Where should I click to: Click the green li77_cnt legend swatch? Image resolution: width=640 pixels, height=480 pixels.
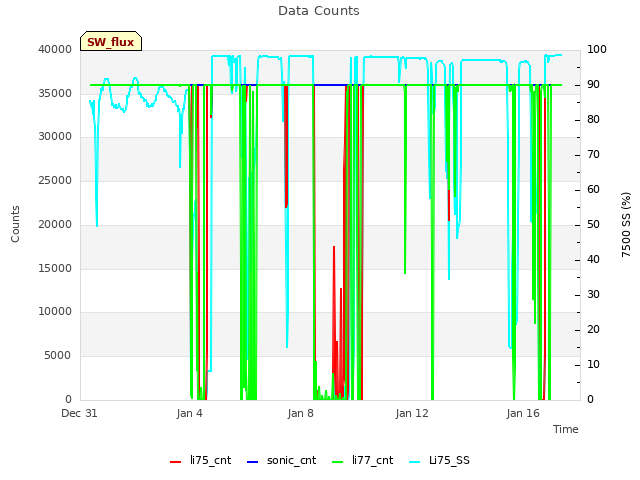point(338,462)
